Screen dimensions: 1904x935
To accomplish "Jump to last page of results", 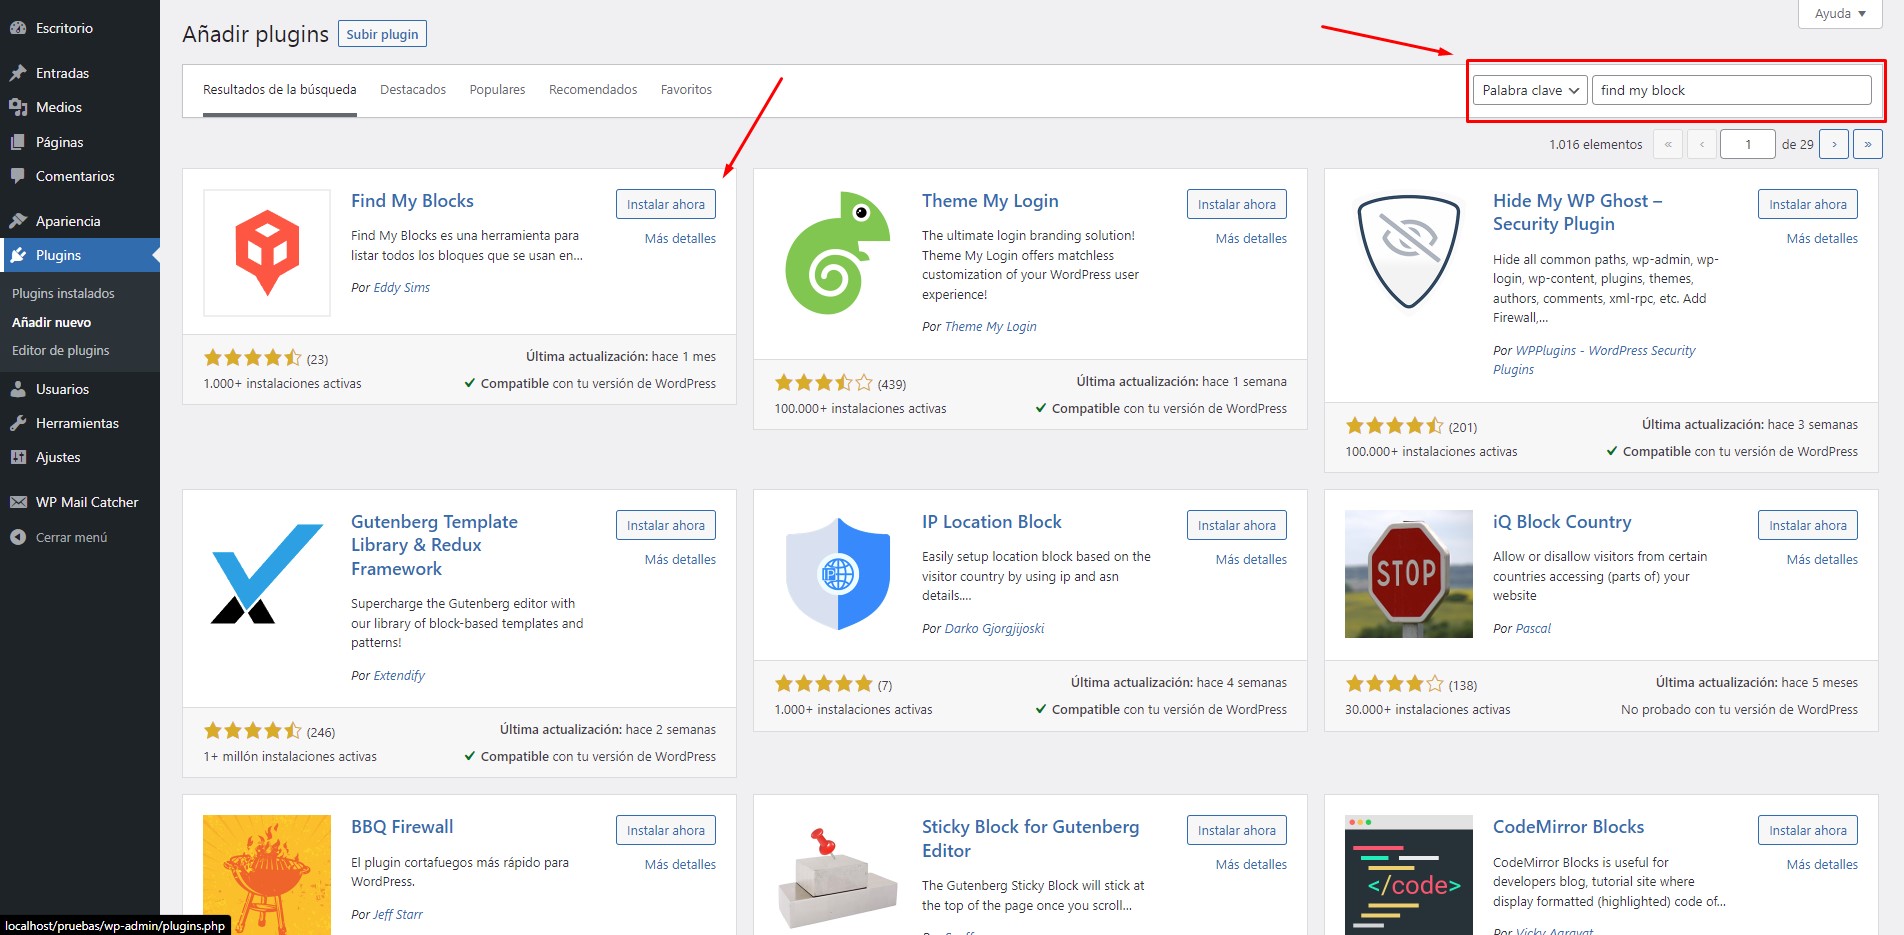I will click(x=1868, y=144).
